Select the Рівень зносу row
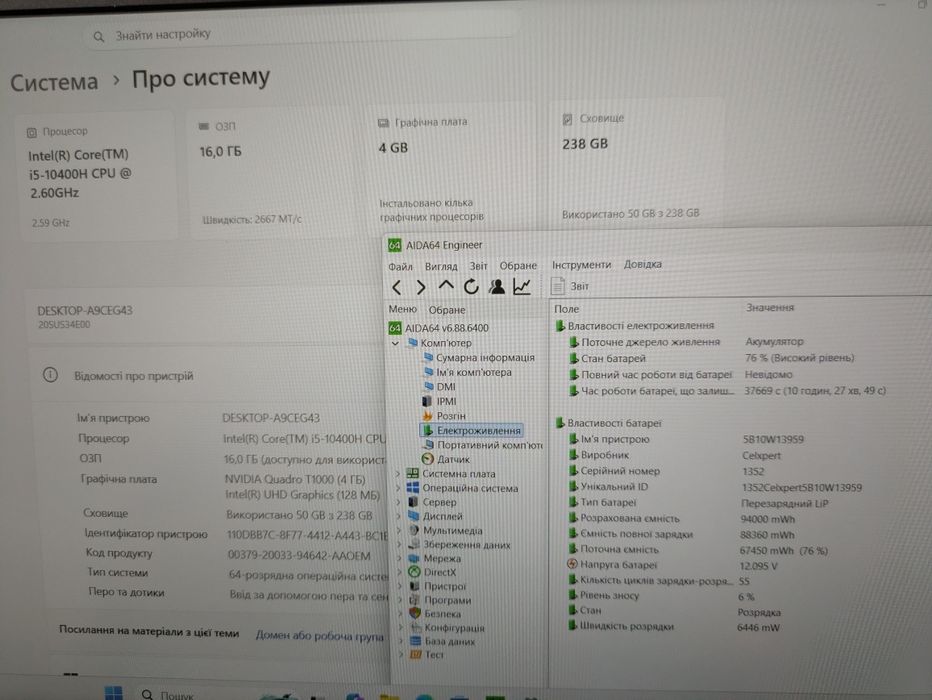This screenshot has height=700, width=932. pos(661,596)
